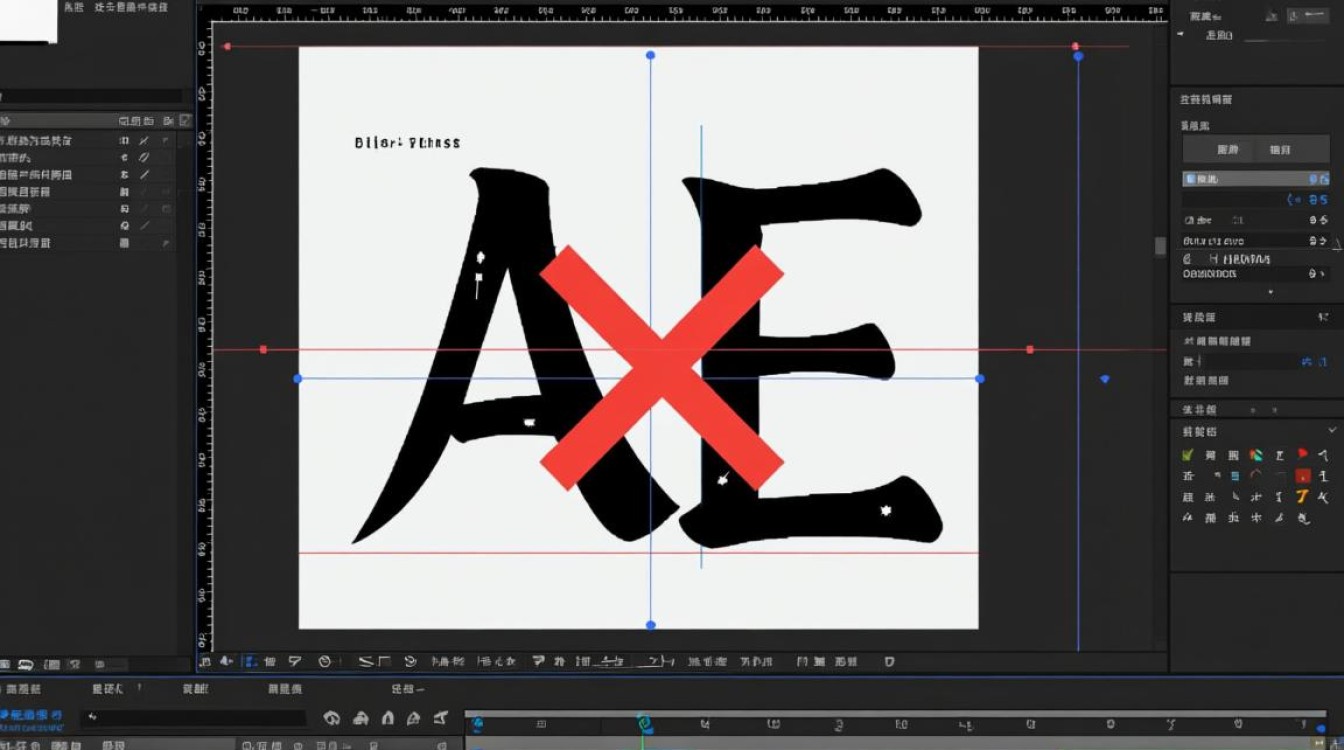Click the viewer's vertical scrollbar thumb
This screenshot has height=750, width=1344.
(x=1160, y=246)
